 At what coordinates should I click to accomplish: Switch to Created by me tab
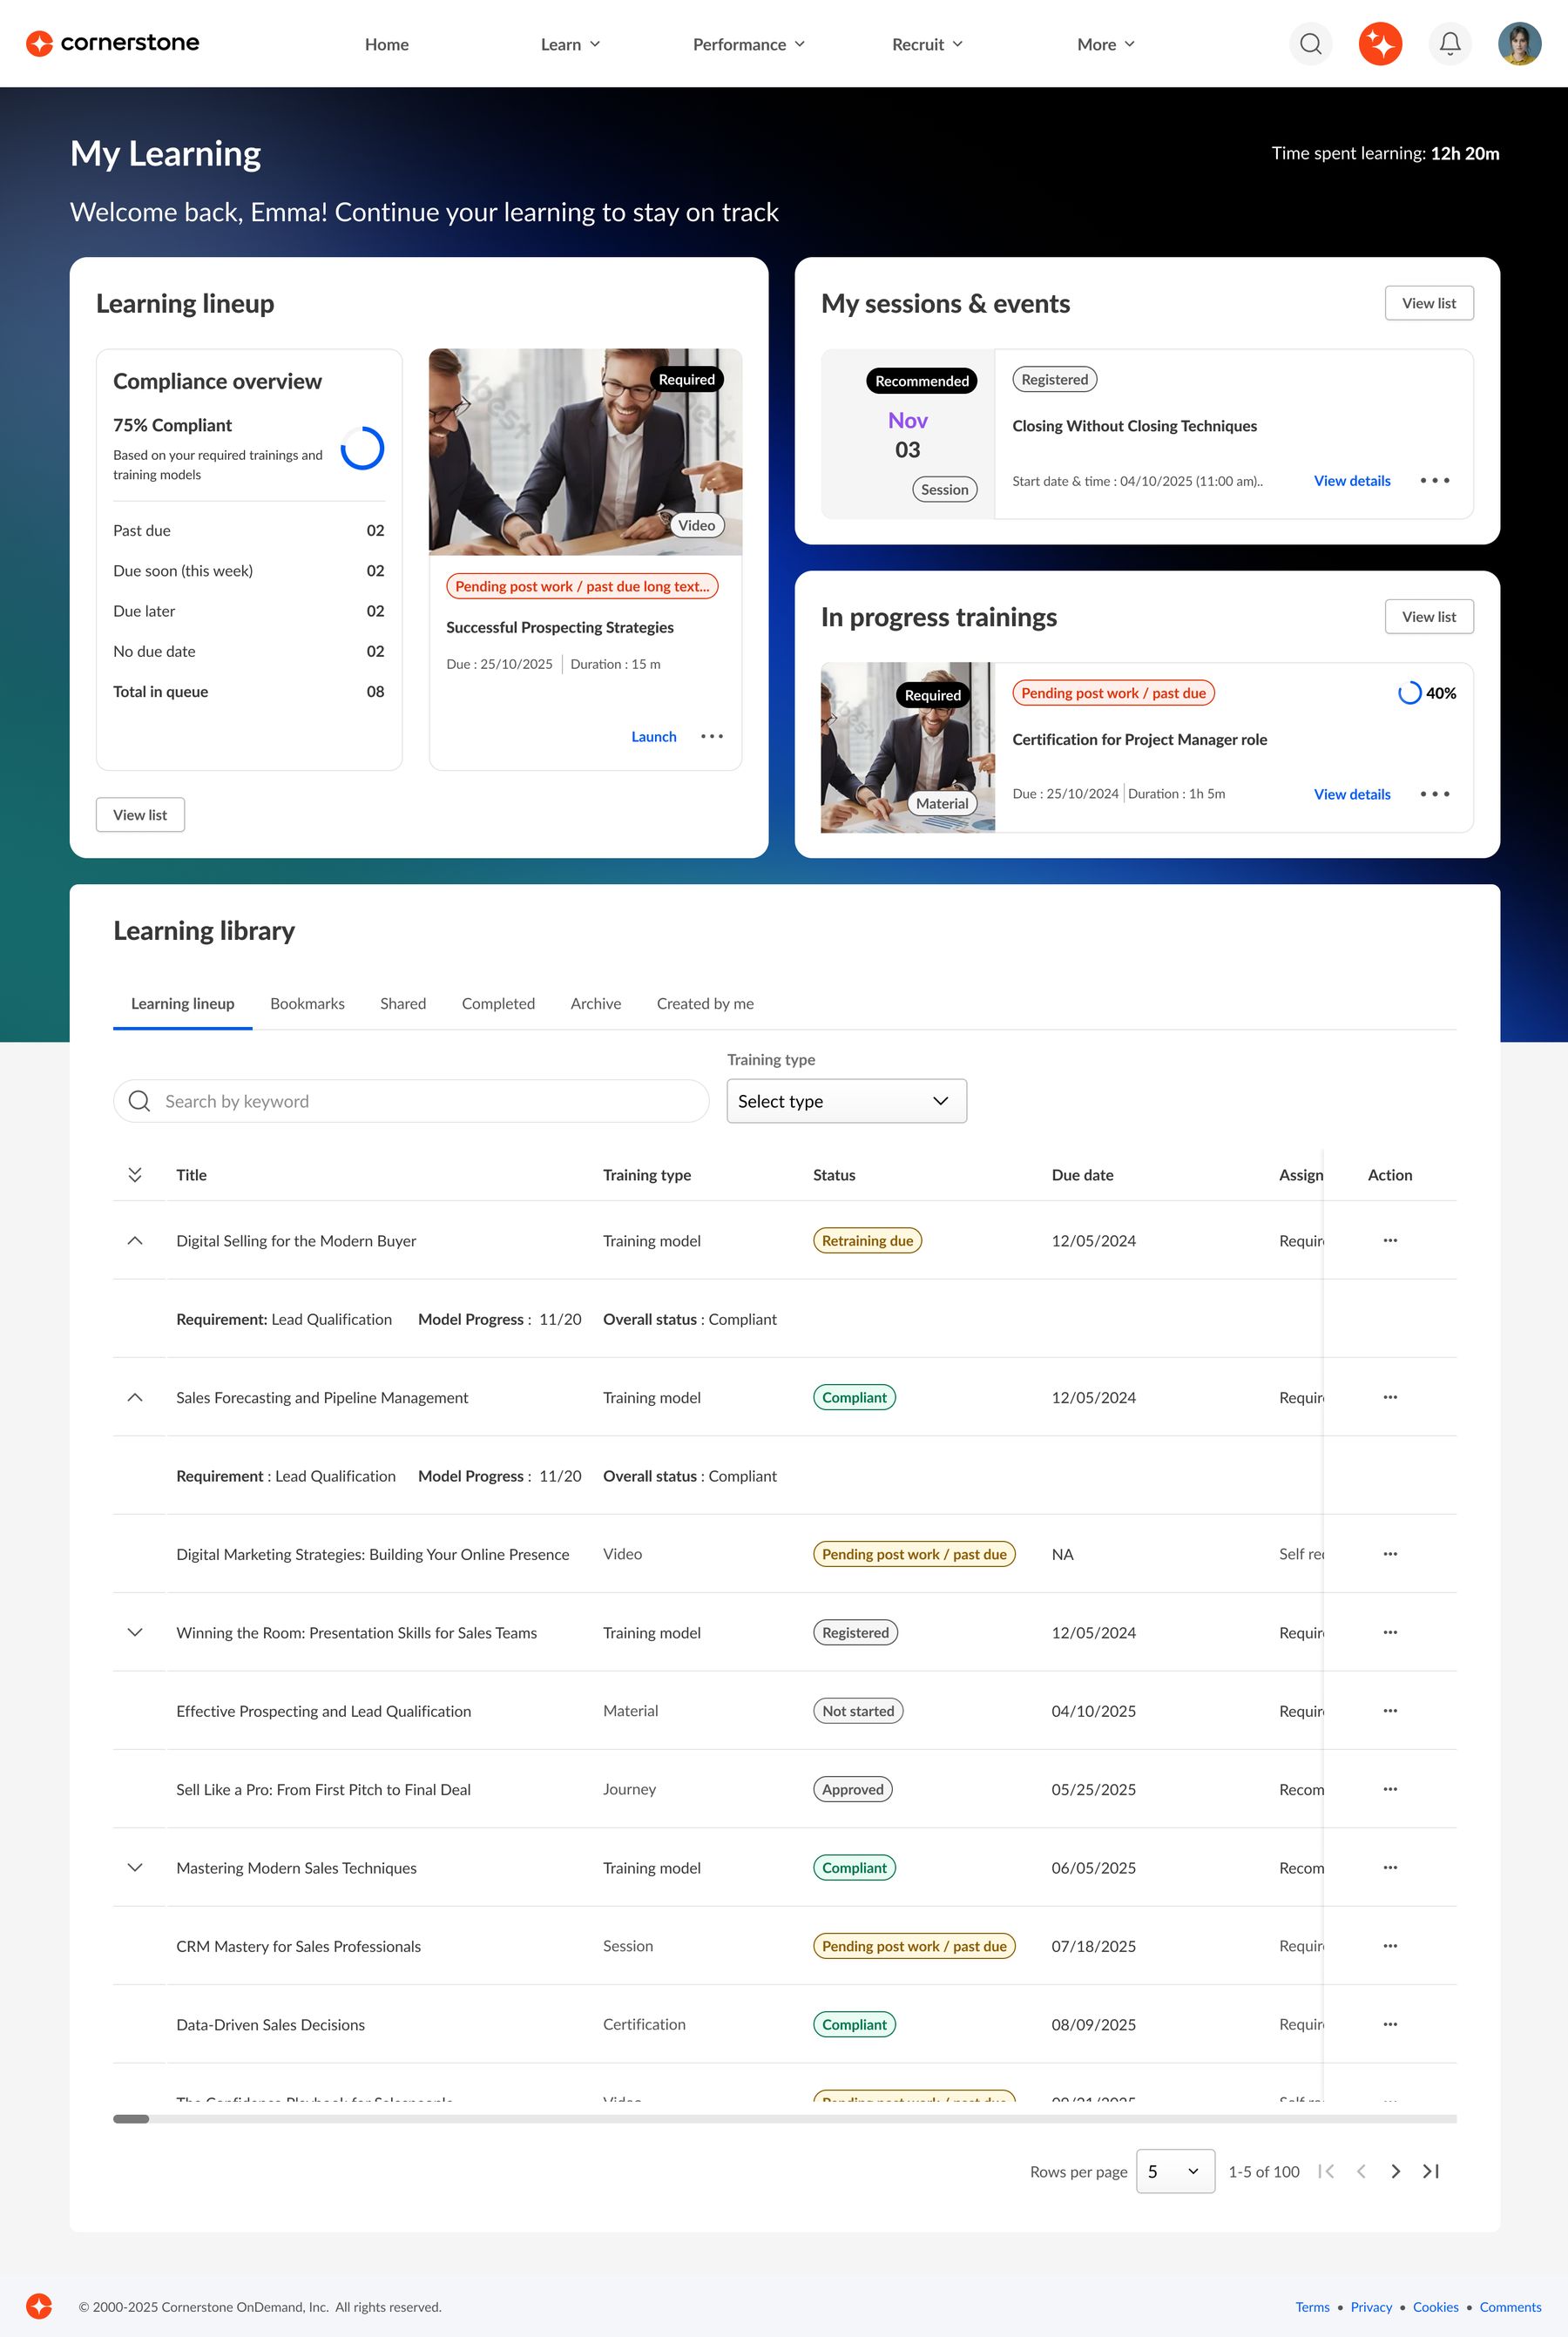pos(705,1003)
